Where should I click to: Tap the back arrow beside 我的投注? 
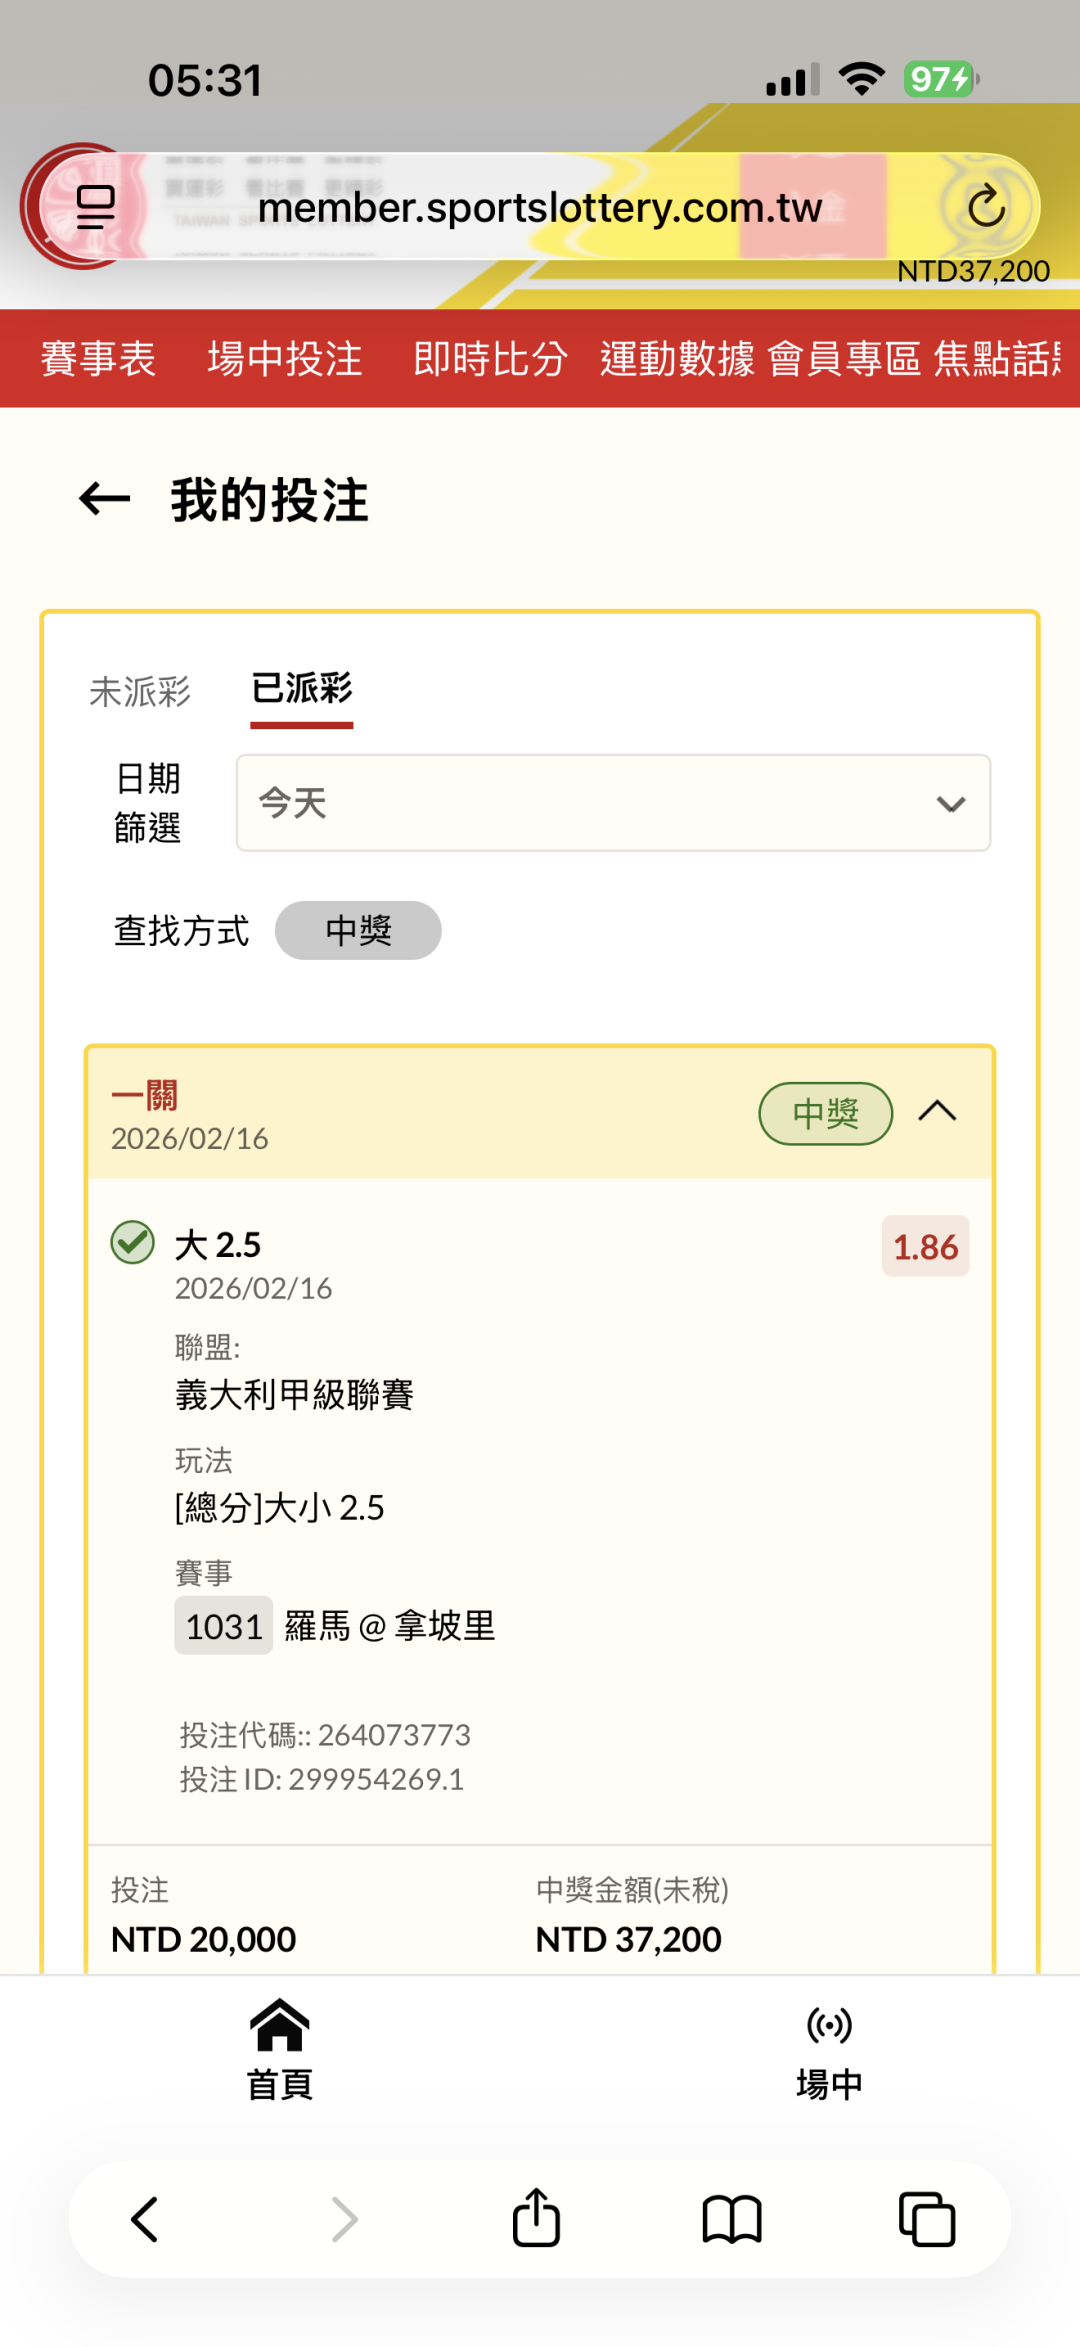(x=105, y=499)
